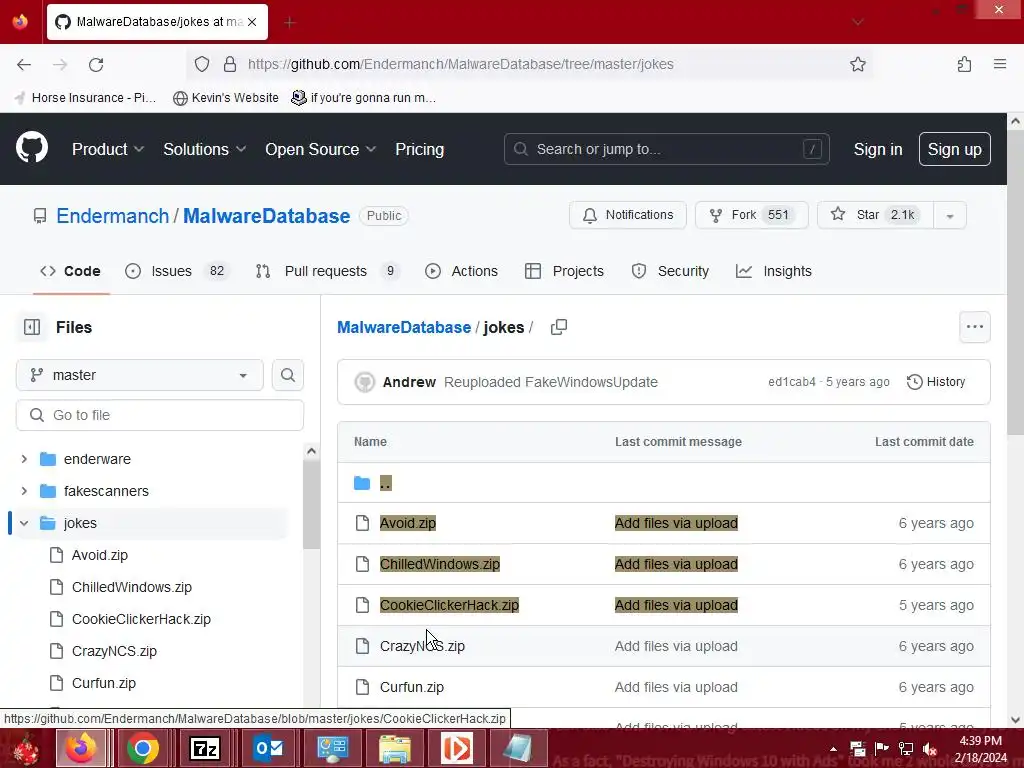Expand the Open Source menu
The height and width of the screenshot is (768, 1024).
[320, 149]
